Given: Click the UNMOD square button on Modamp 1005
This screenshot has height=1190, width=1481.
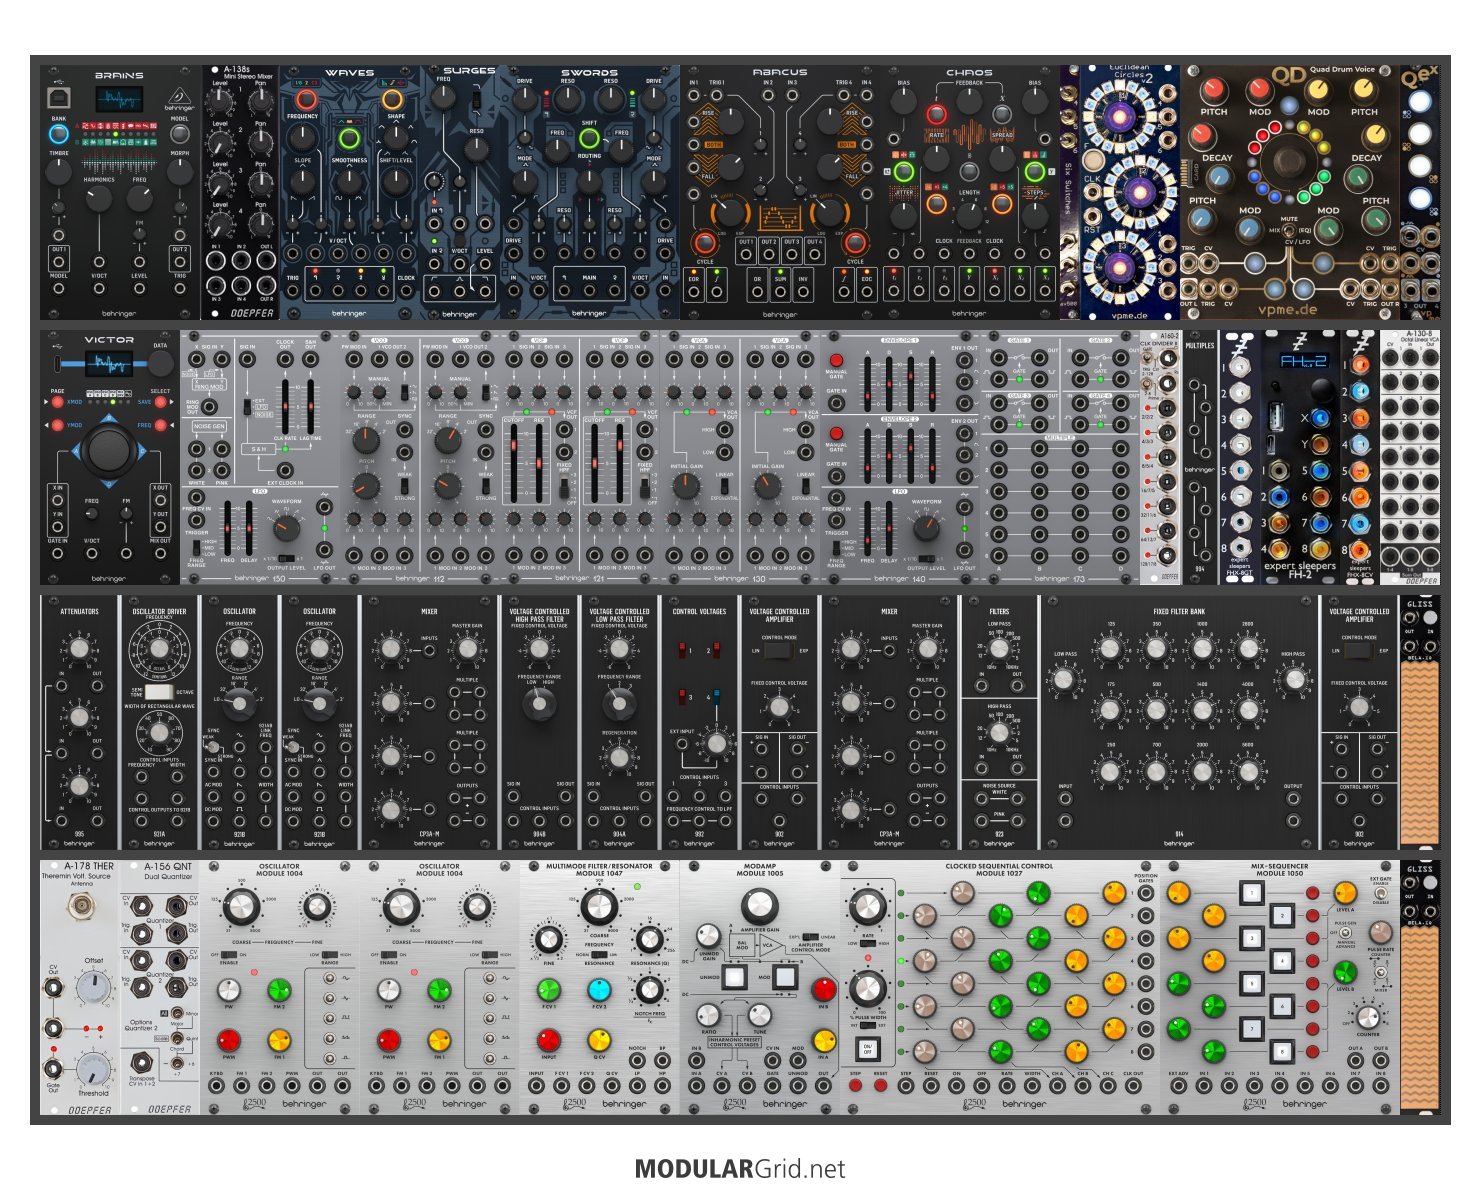Looking at the screenshot, I should [x=734, y=977].
